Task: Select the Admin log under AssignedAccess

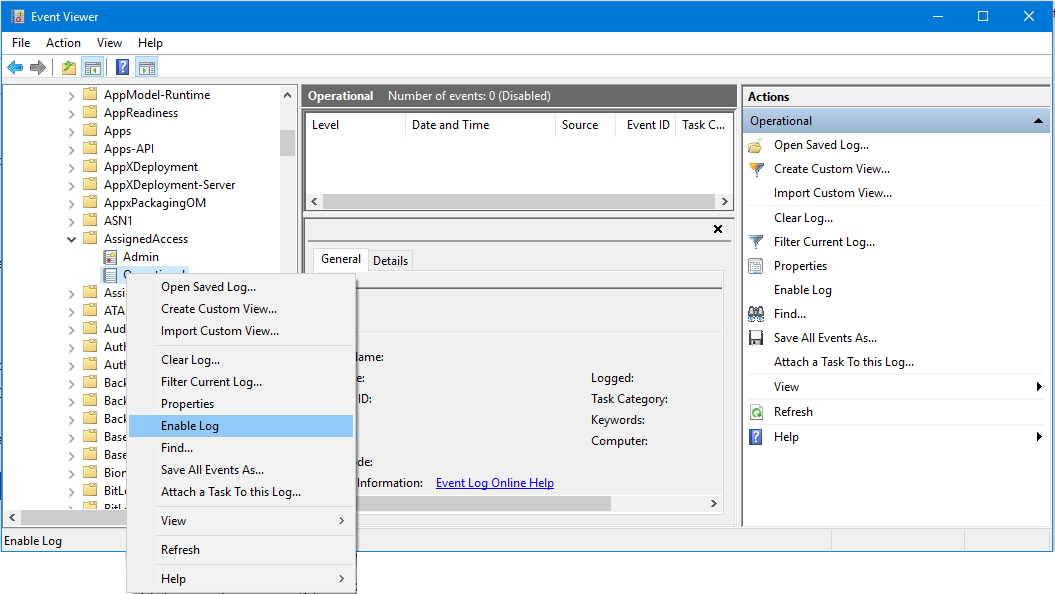Action: pyautogui.click(x=141, y=257)
